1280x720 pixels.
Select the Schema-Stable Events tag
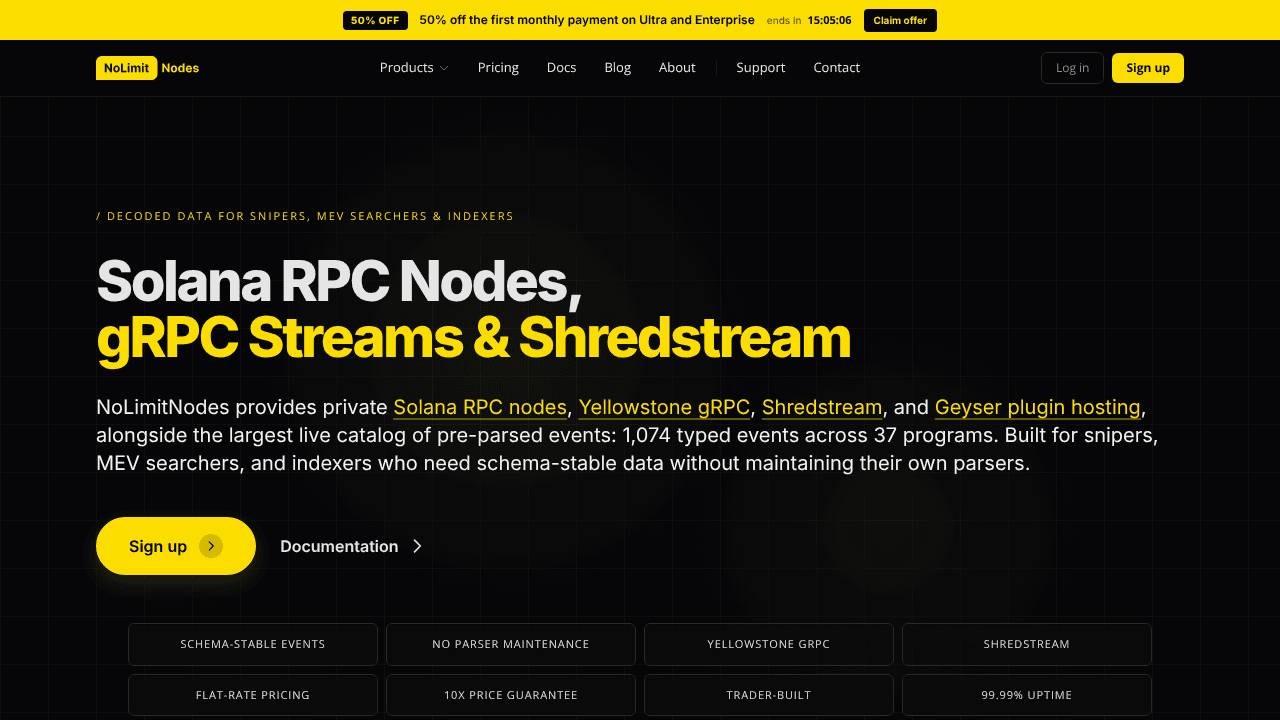[253, 644]
